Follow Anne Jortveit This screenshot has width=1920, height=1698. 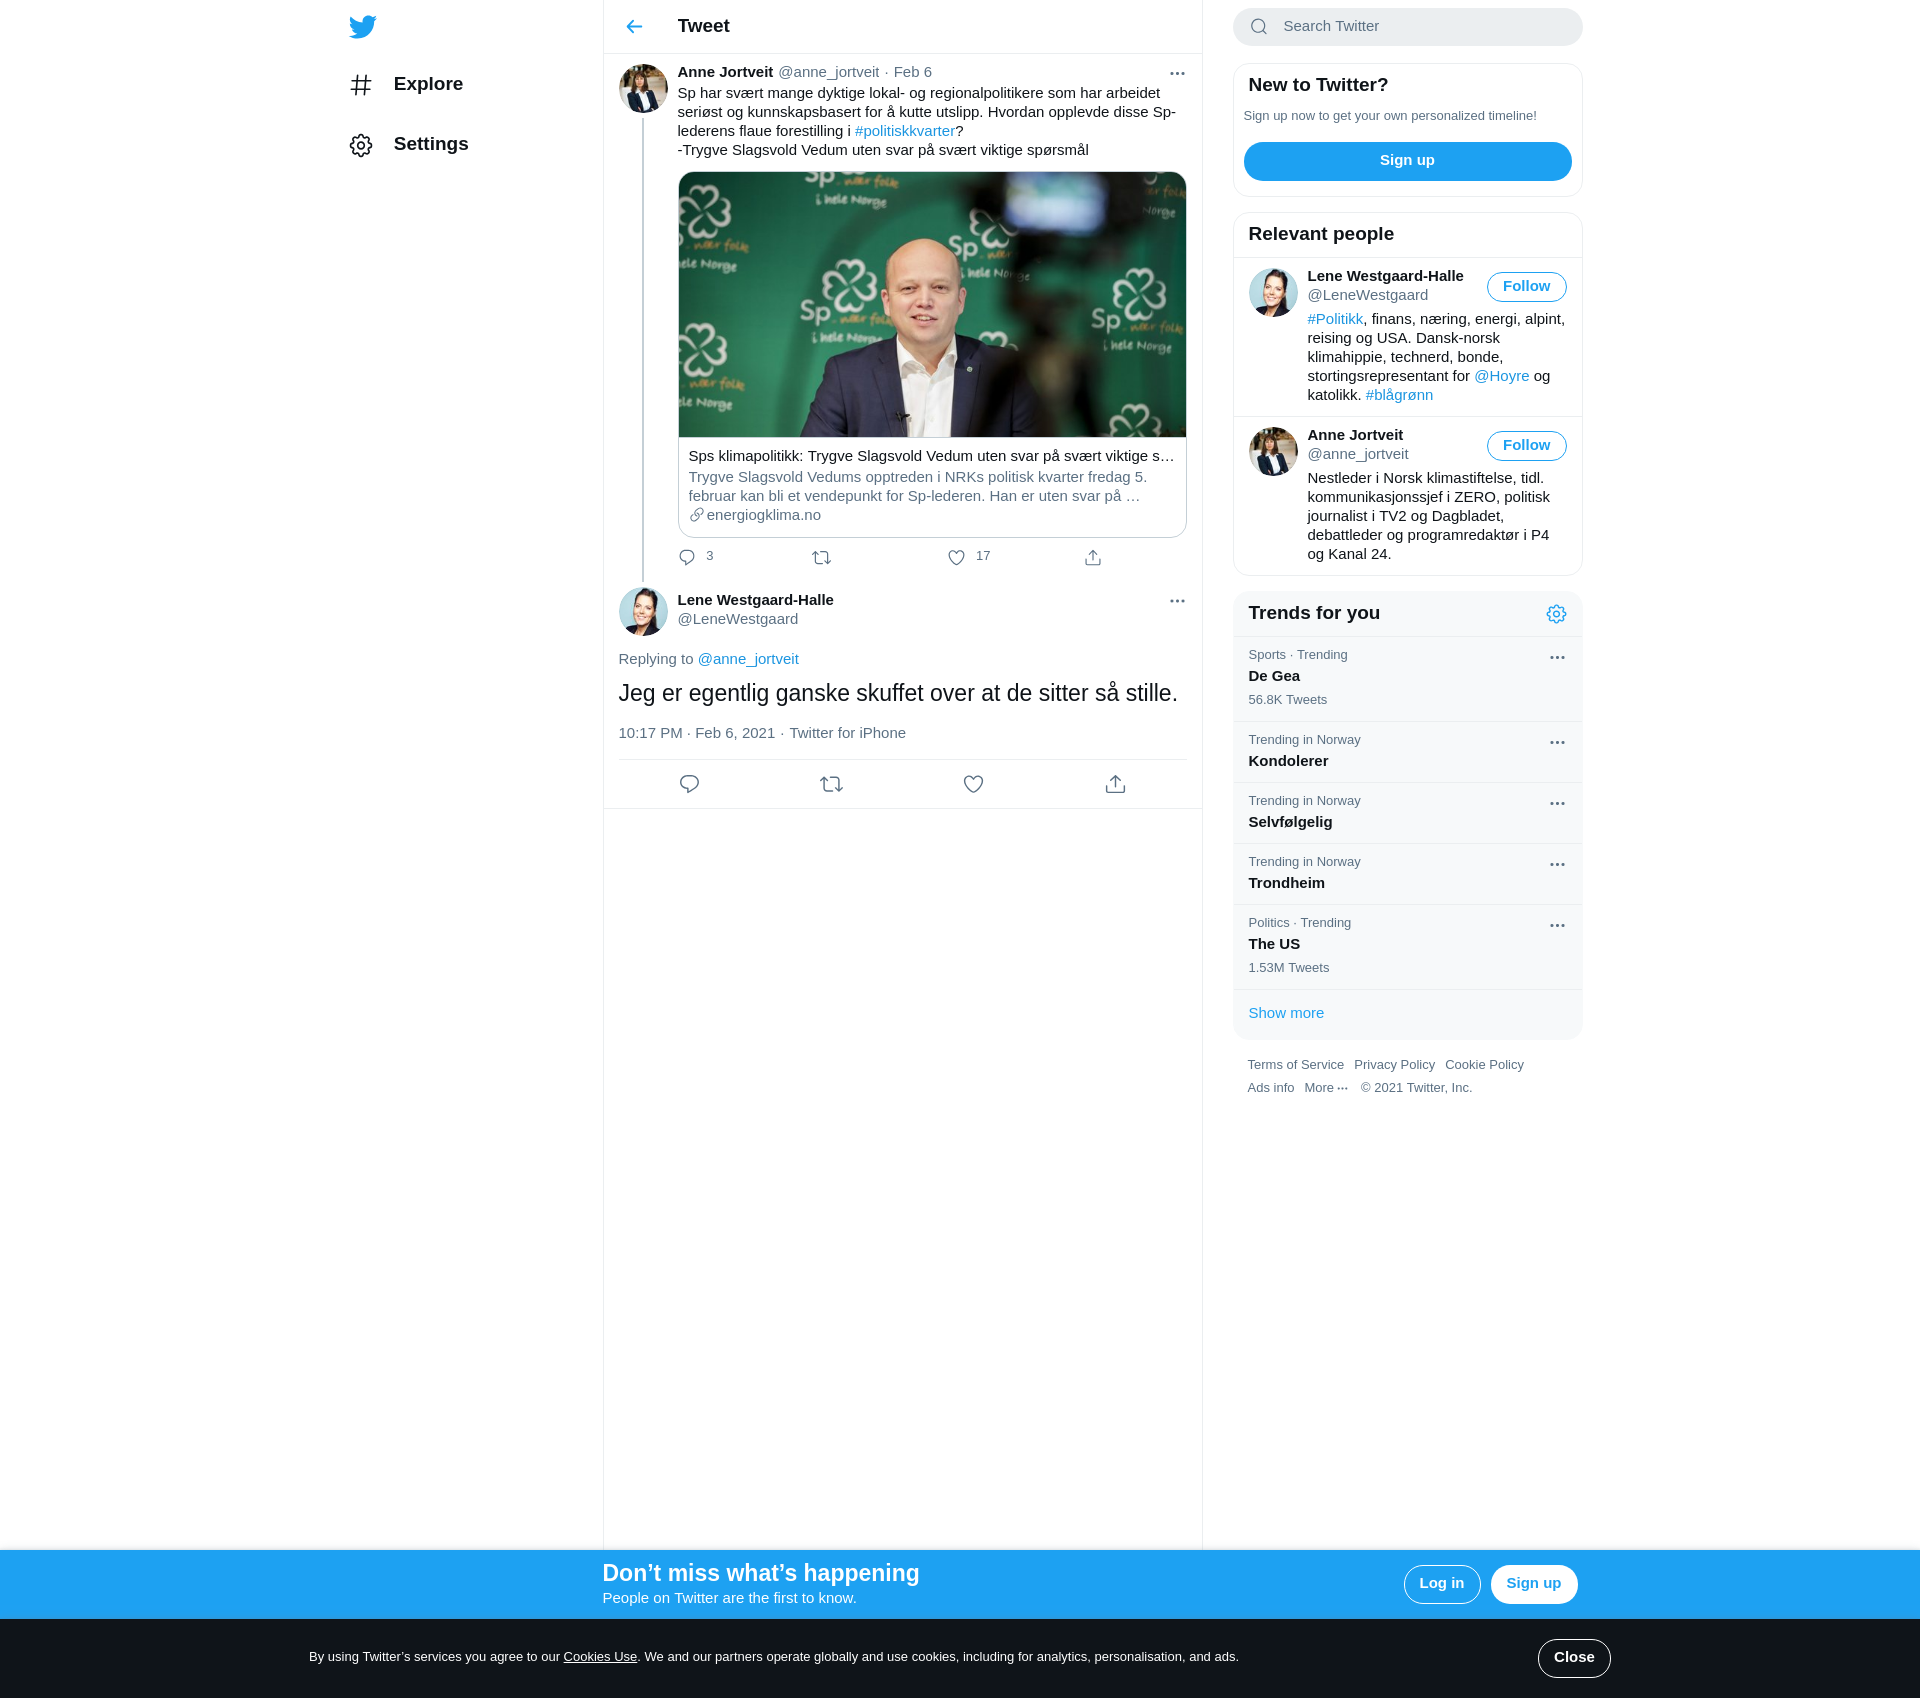[1526, 446]
